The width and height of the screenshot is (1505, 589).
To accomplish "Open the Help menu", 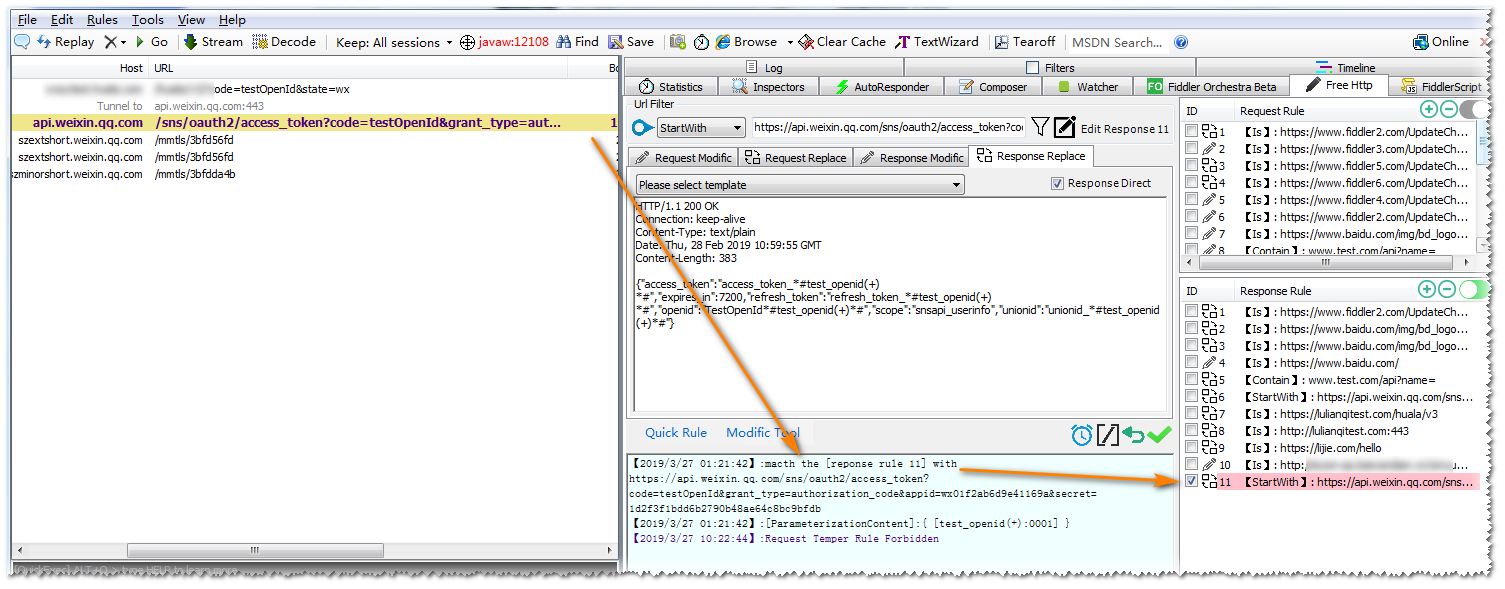I will click(x=232, y=20).
